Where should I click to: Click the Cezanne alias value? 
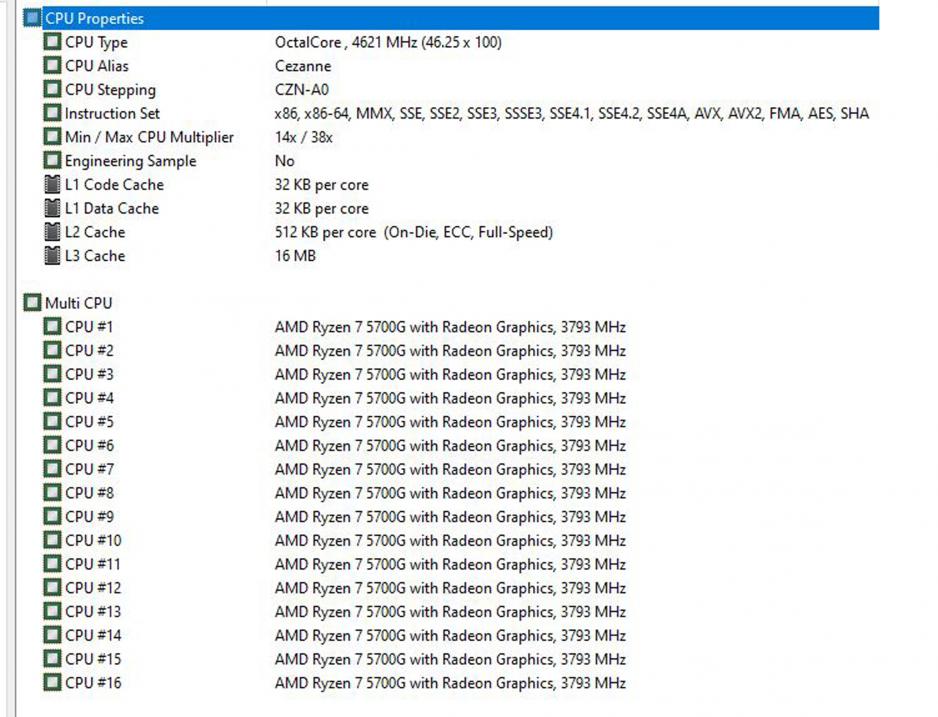click(x=302, y=66)
